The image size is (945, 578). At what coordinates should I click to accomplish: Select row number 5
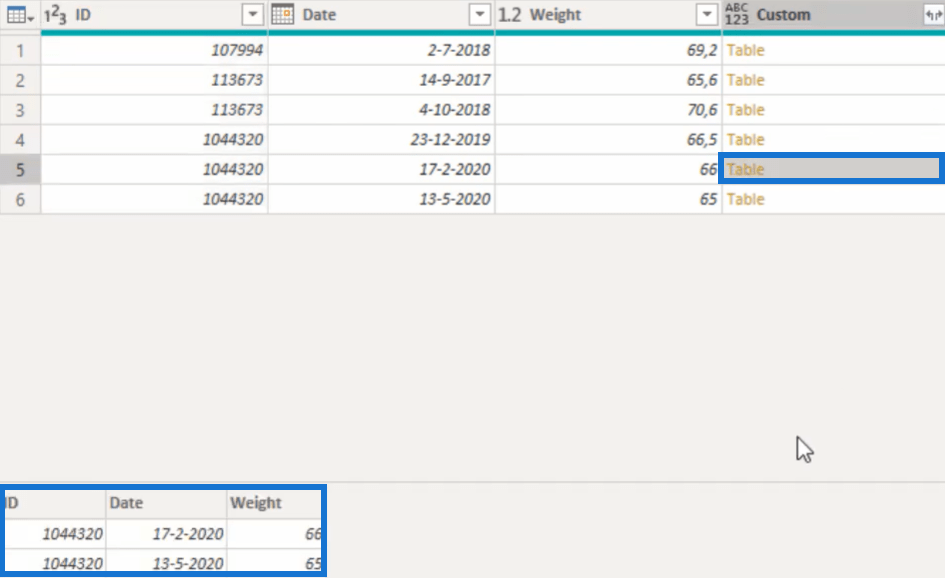click(x=20, y=169)
